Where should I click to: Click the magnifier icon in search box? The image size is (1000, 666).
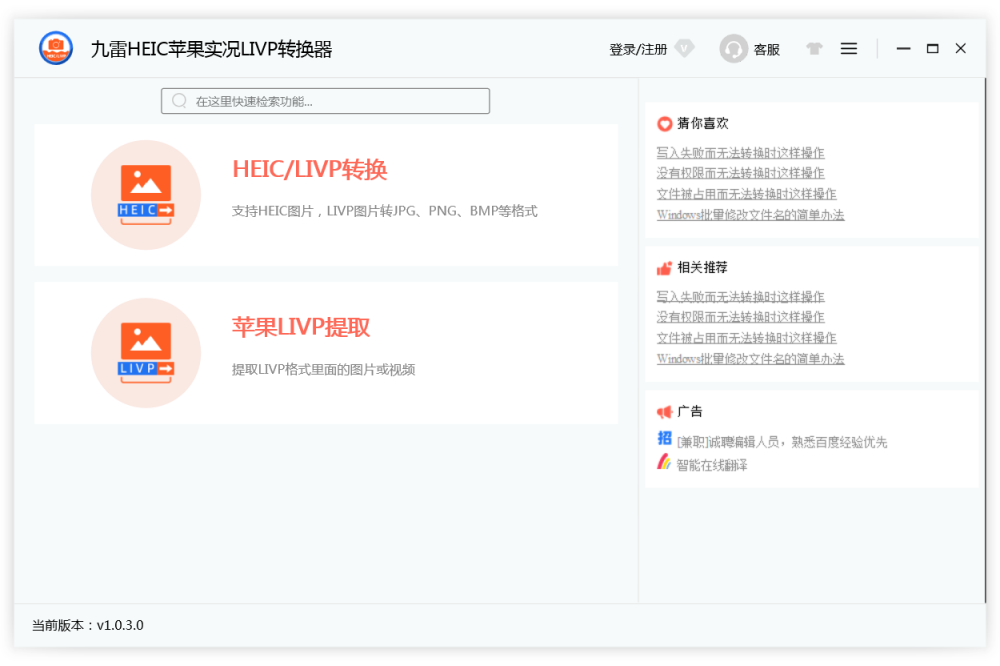click(180, 101)
